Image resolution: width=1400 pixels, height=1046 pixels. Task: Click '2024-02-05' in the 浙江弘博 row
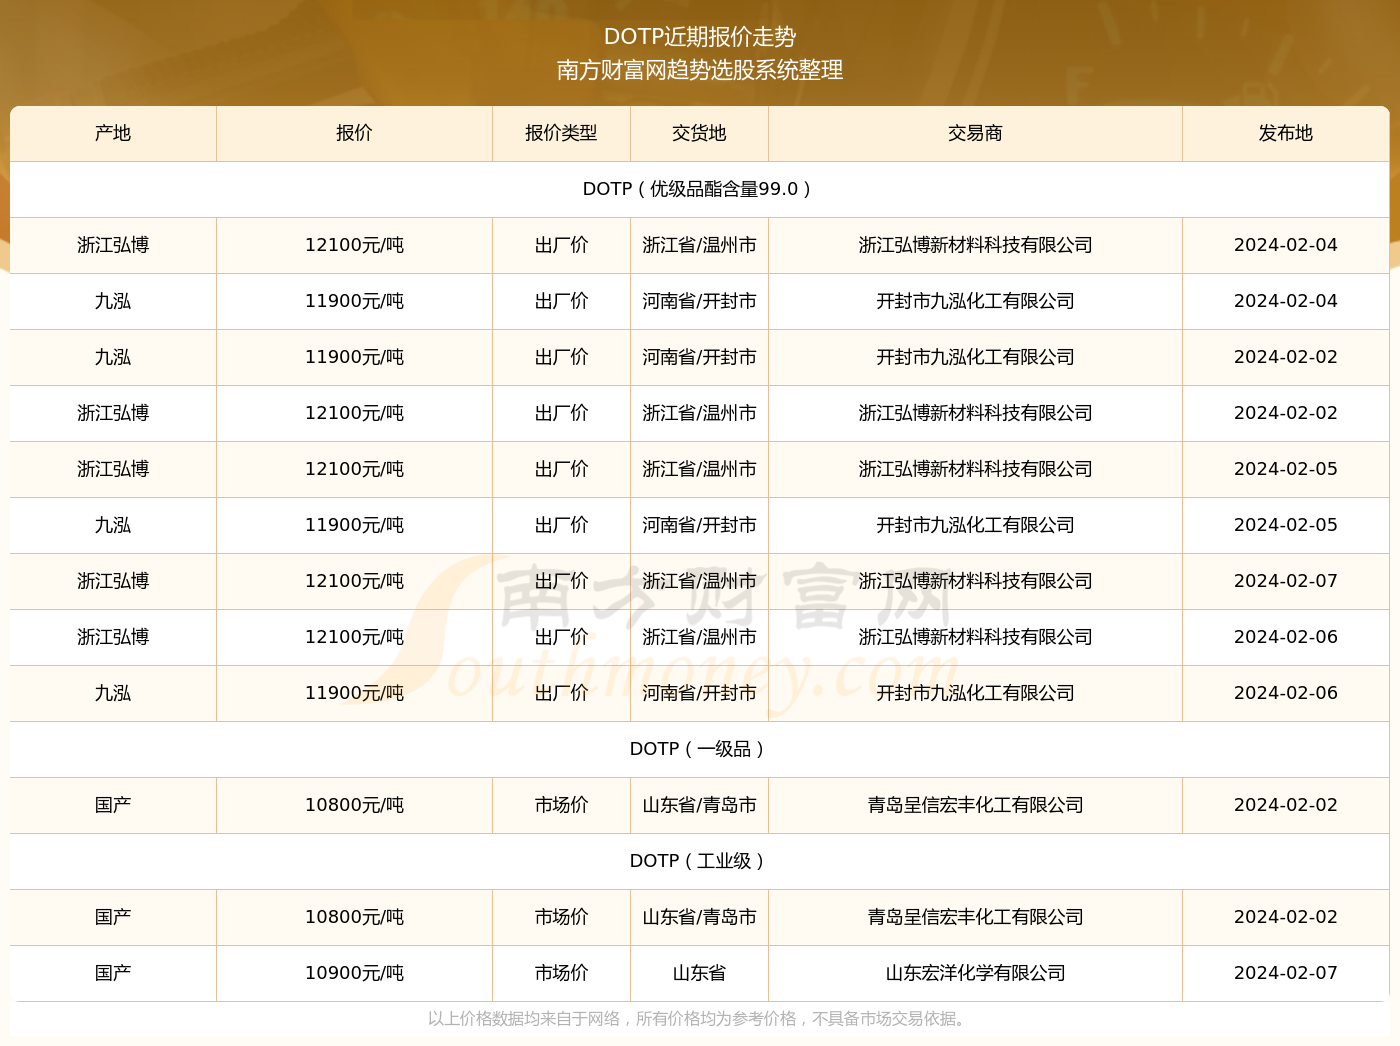pyautogui.click(x=1286, y=469)
